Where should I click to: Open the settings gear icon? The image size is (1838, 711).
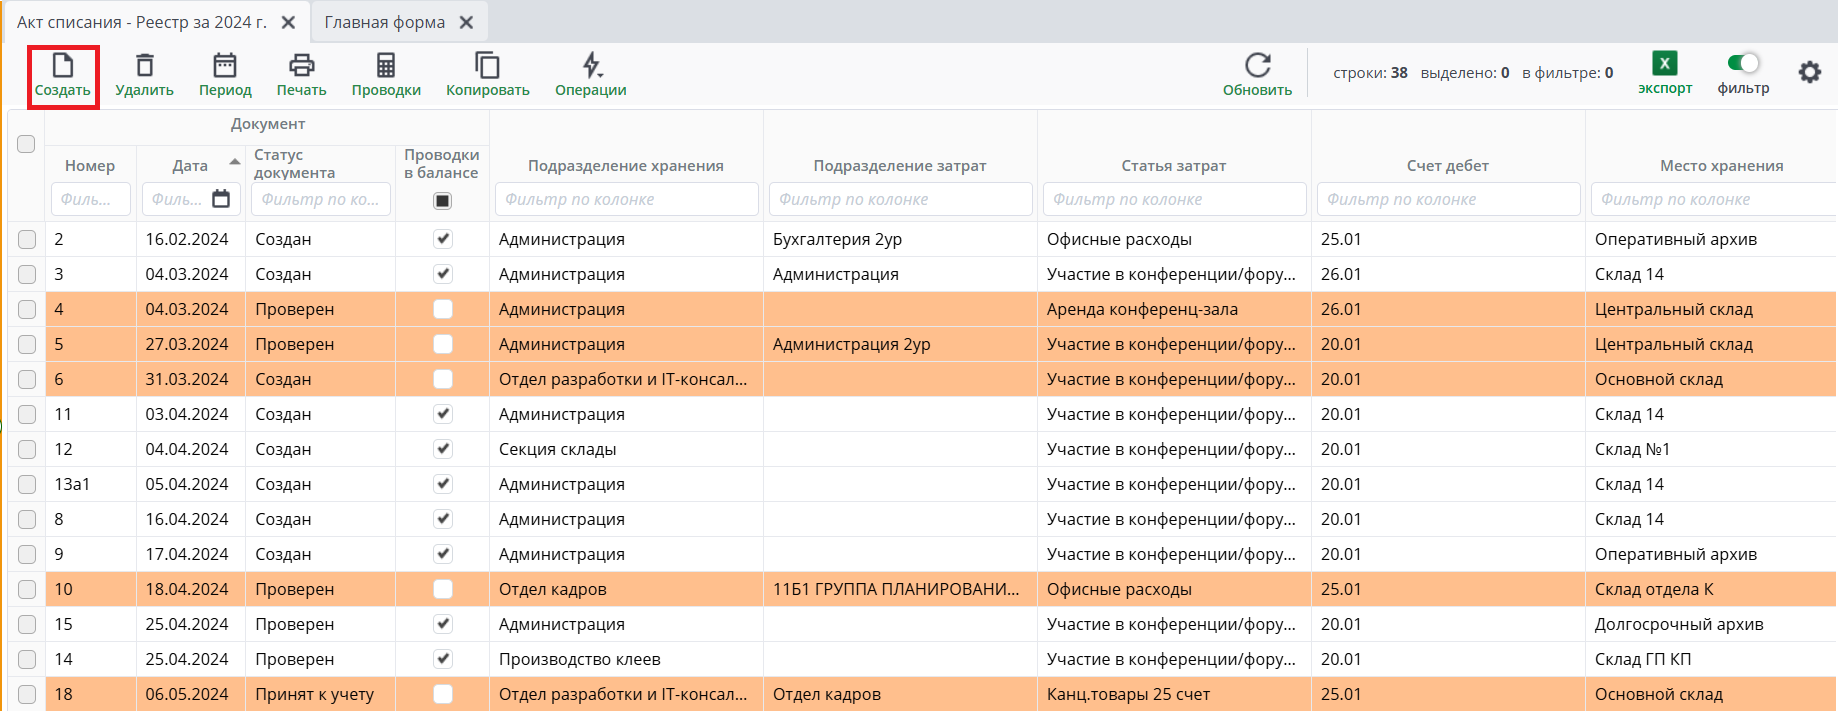click(1809, 72)
